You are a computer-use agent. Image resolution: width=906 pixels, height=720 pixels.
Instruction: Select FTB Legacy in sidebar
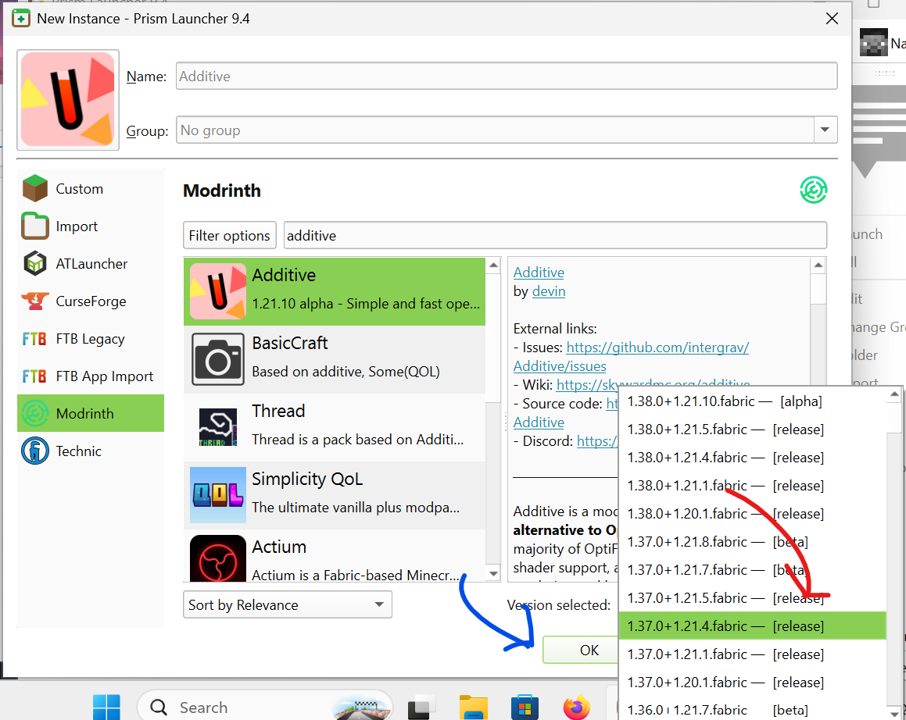(x=90, y=339)
